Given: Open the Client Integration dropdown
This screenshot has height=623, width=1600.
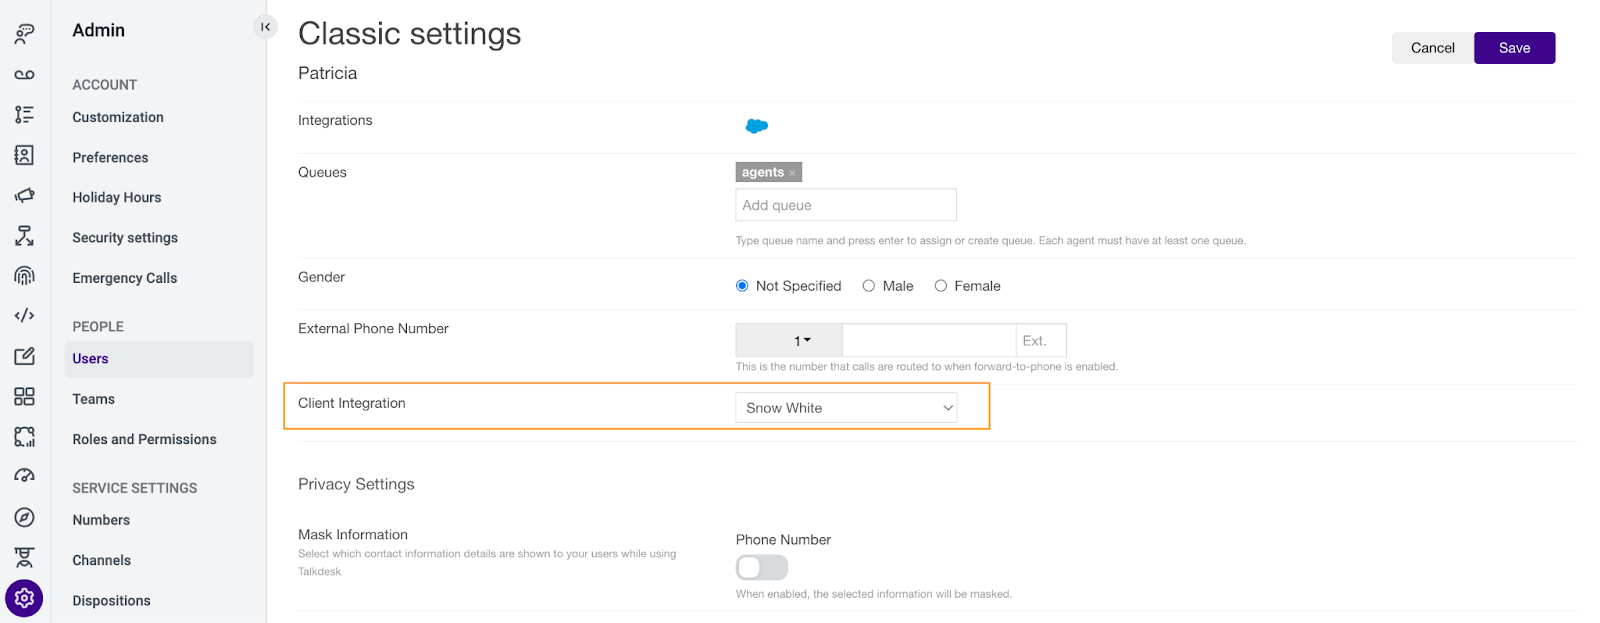Looking at the screenshot, I should click(x=846, y=408).
